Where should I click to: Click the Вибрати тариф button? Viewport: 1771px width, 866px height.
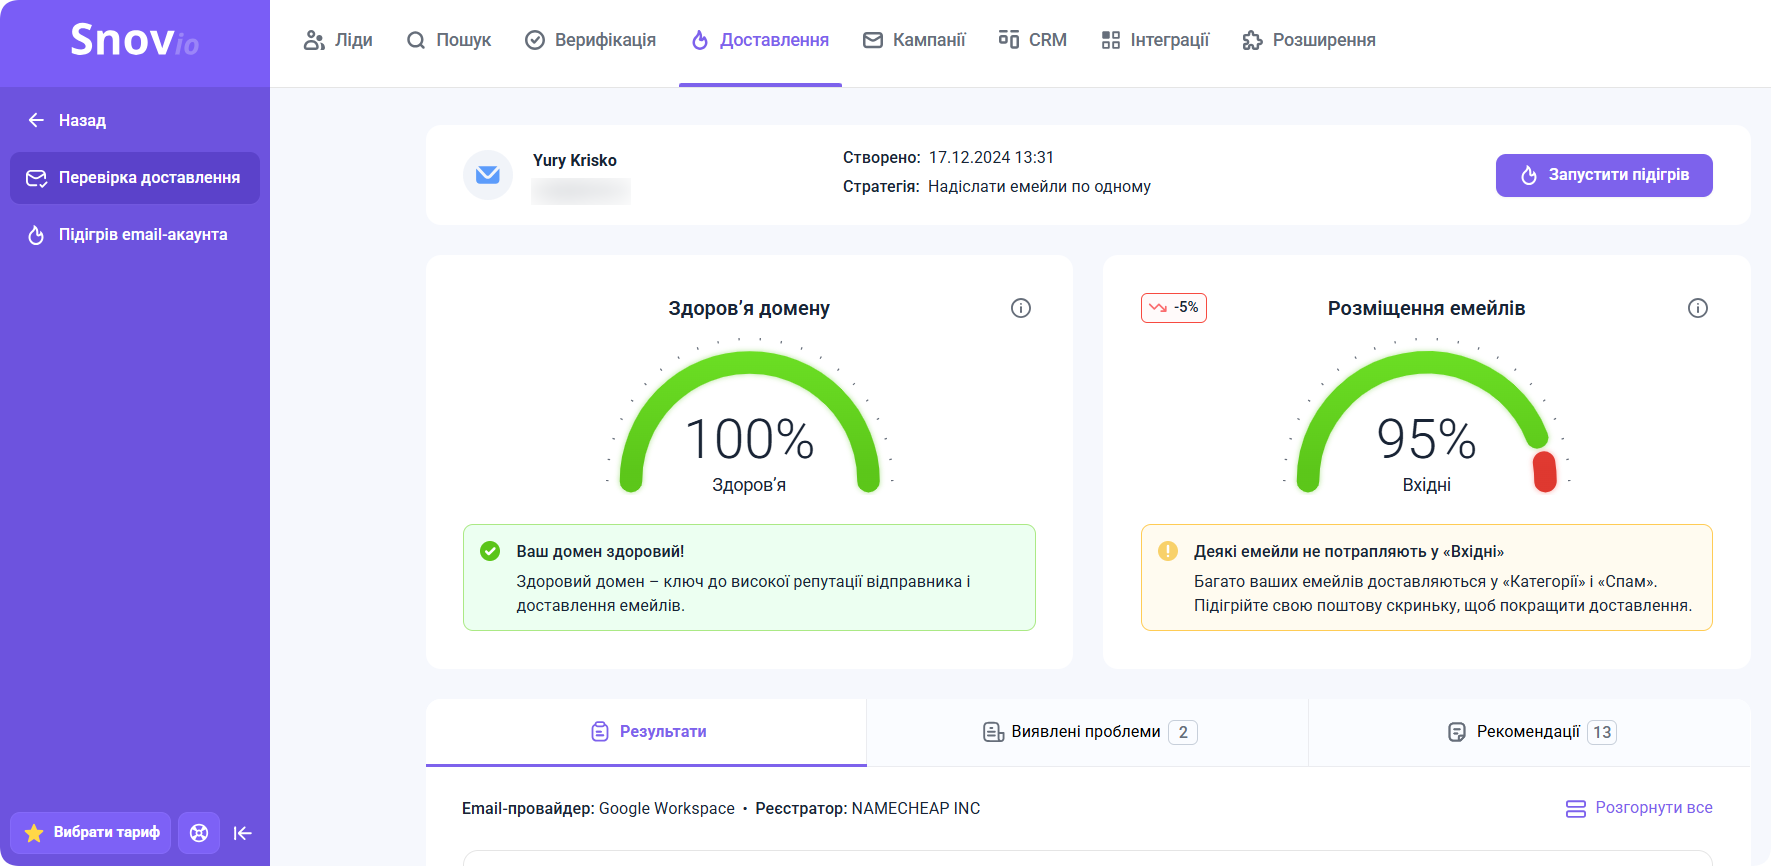(x=91, y=833)
